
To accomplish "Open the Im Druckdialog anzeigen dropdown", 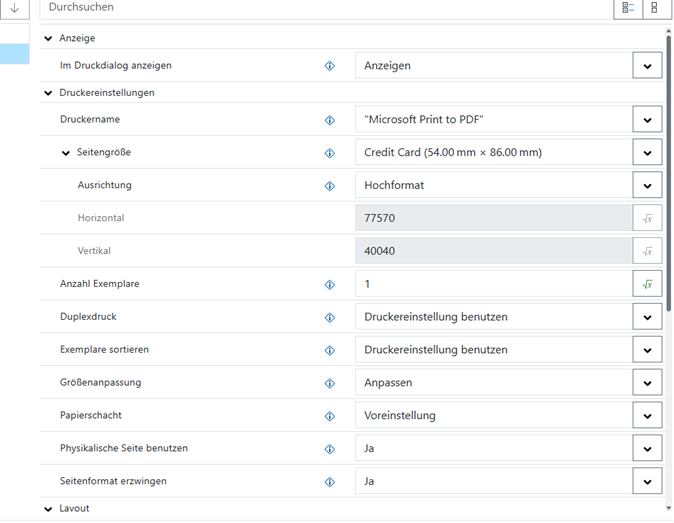I will [647, 66].
